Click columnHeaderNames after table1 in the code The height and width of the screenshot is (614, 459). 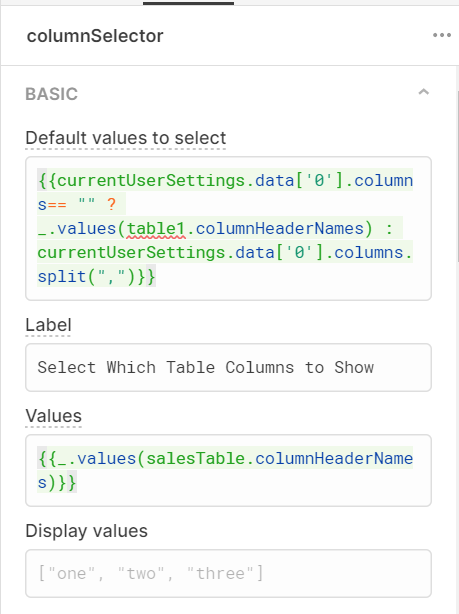[280, 229]
